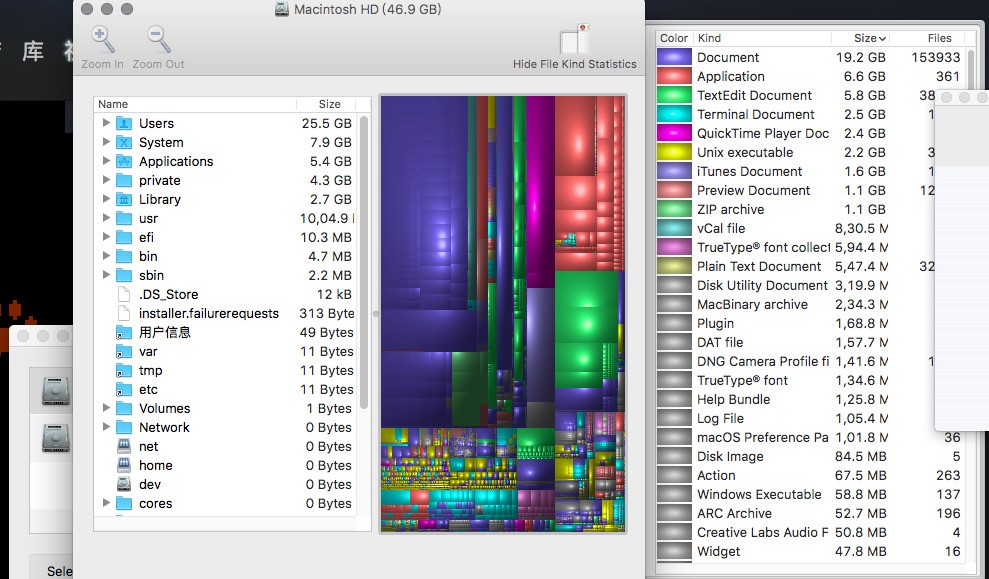The image size is (989, 579).
Task: Click the Zoom Out magnifier icon
Action: click(x=158, y=39)
